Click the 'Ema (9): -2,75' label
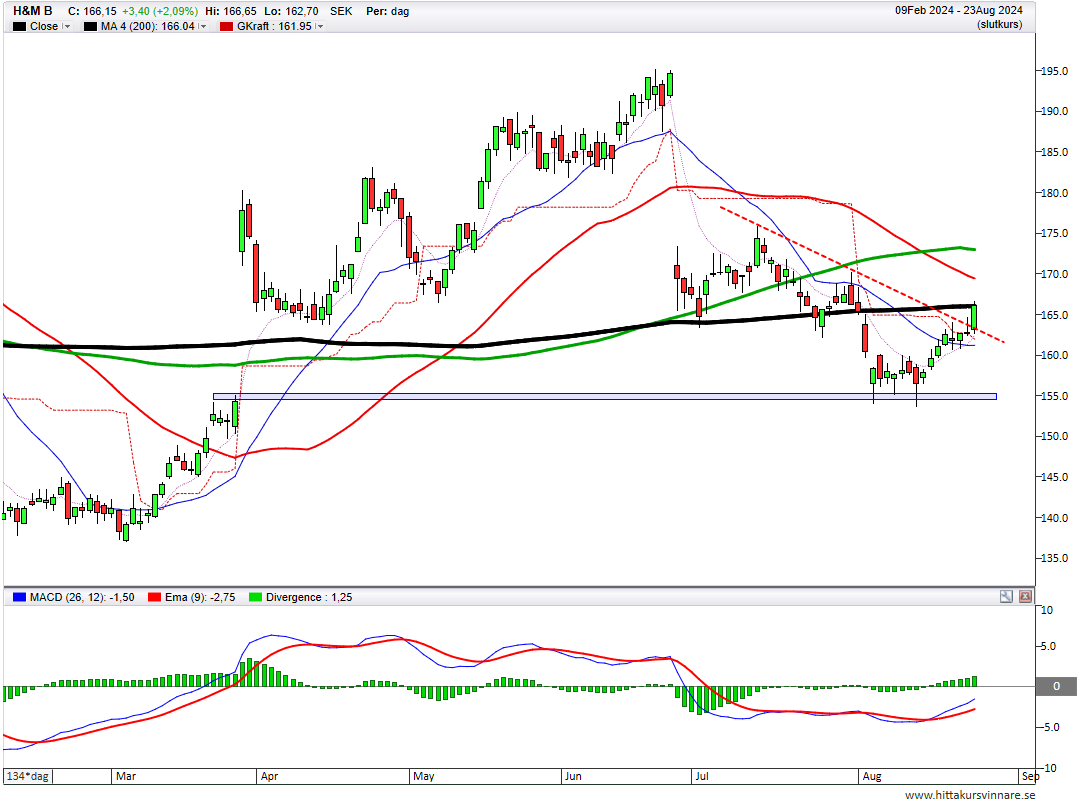This screenshot has height=800, width=1080. click(x=200, y=597)
